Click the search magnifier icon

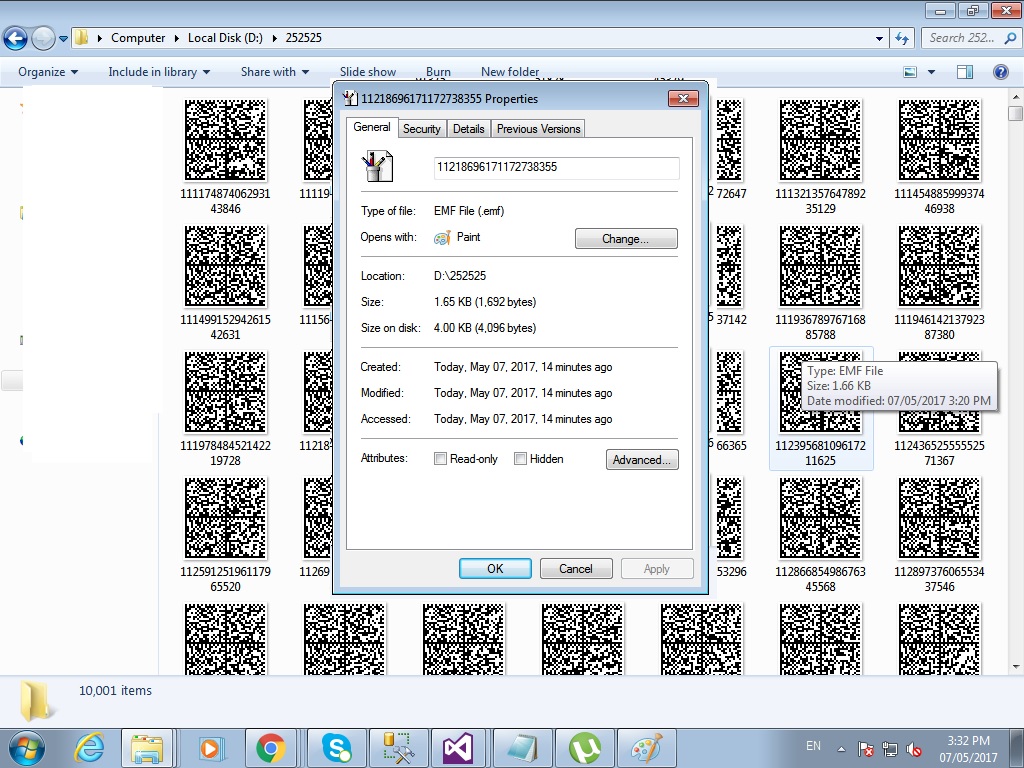pos(1009,38)
